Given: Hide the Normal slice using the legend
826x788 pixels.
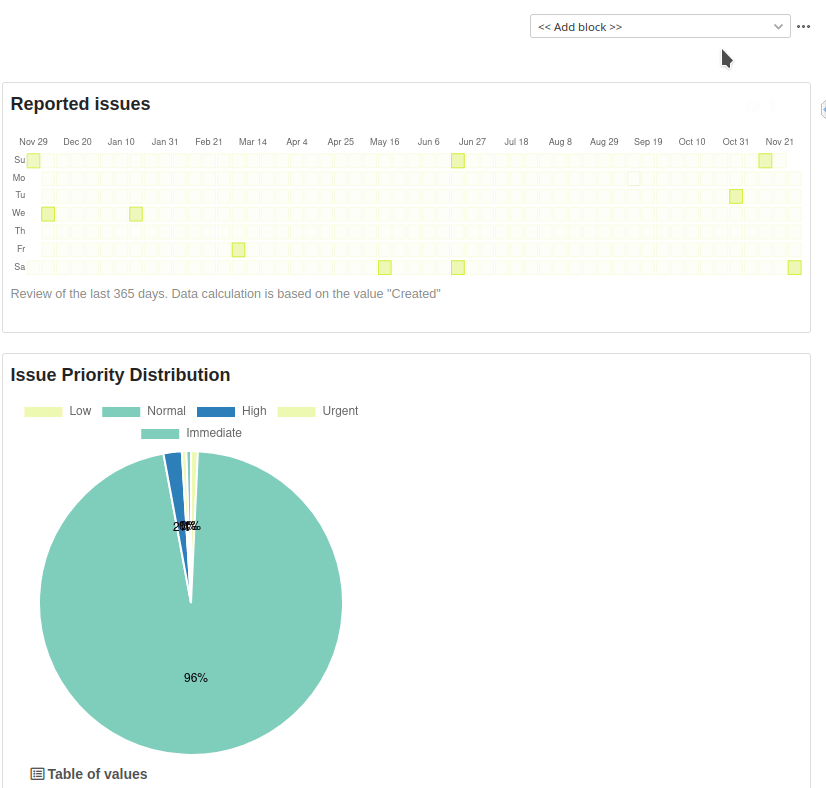Looking at the screenshot, I should pyautogui.click(x=164, y=410).
